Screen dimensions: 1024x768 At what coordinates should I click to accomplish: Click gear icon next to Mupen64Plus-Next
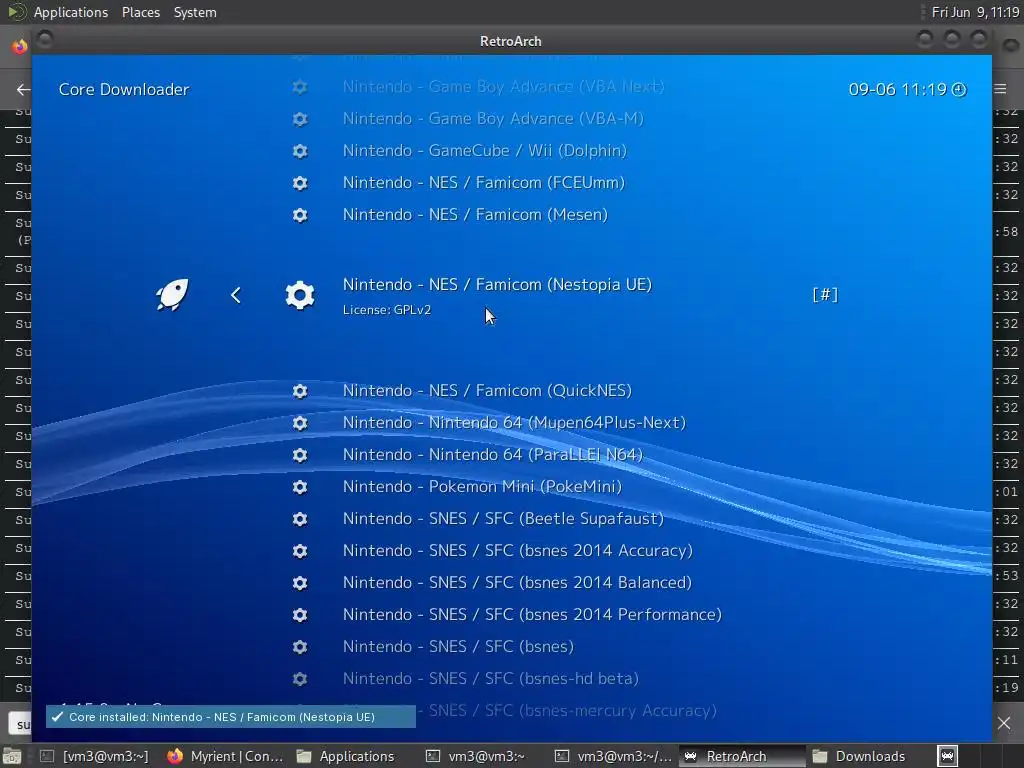tap(300, 423)
